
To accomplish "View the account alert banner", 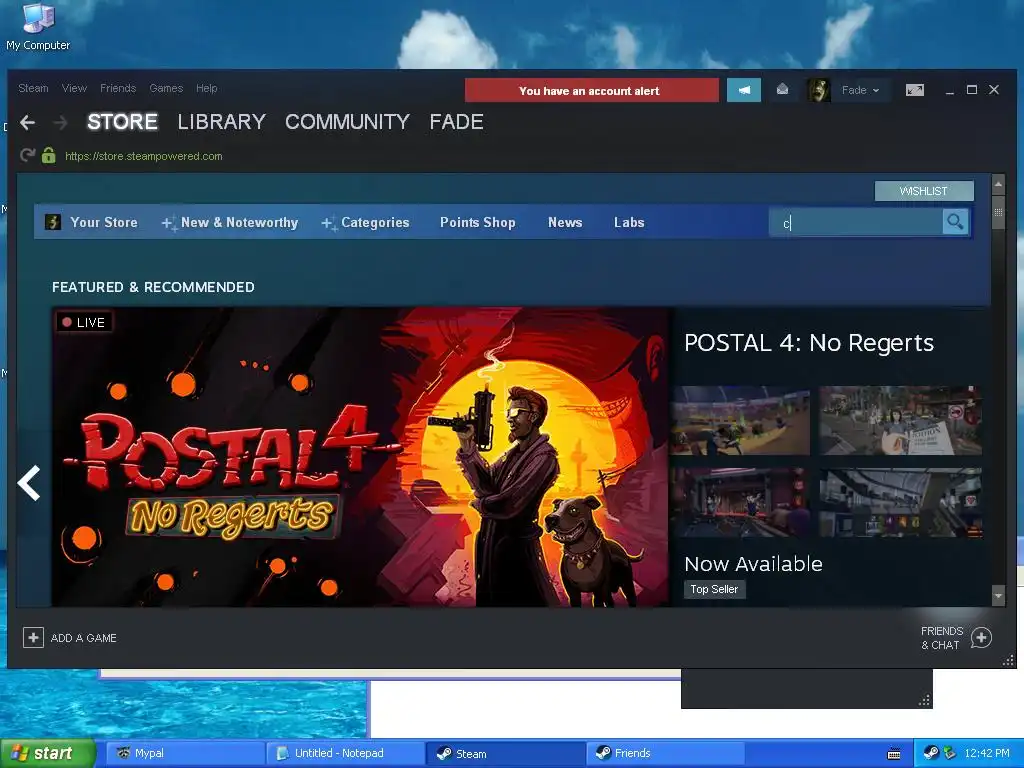I will coord(592,90).
